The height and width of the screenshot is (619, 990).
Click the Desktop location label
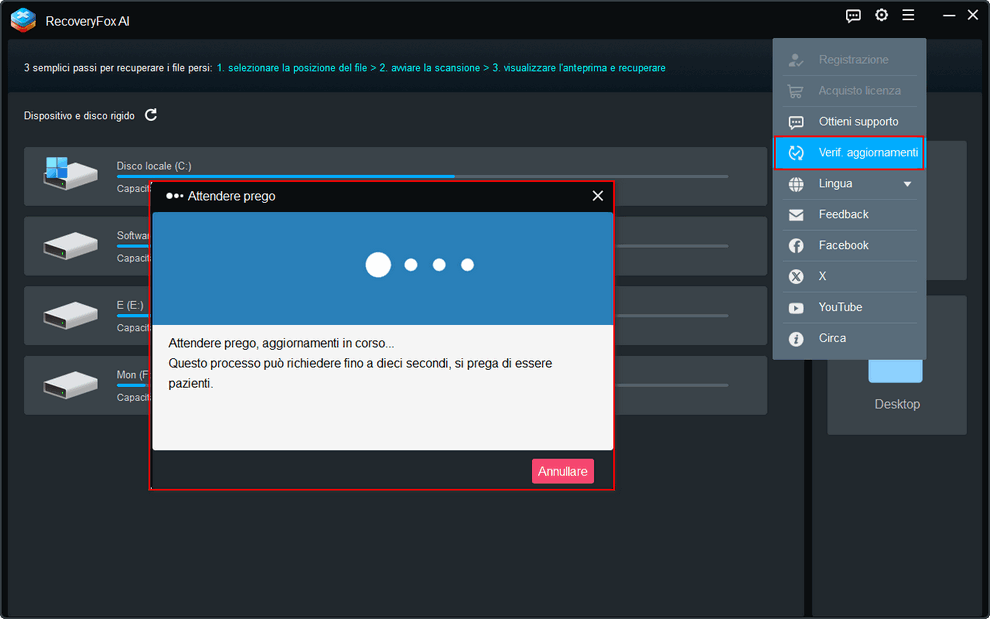click(897, 404)
